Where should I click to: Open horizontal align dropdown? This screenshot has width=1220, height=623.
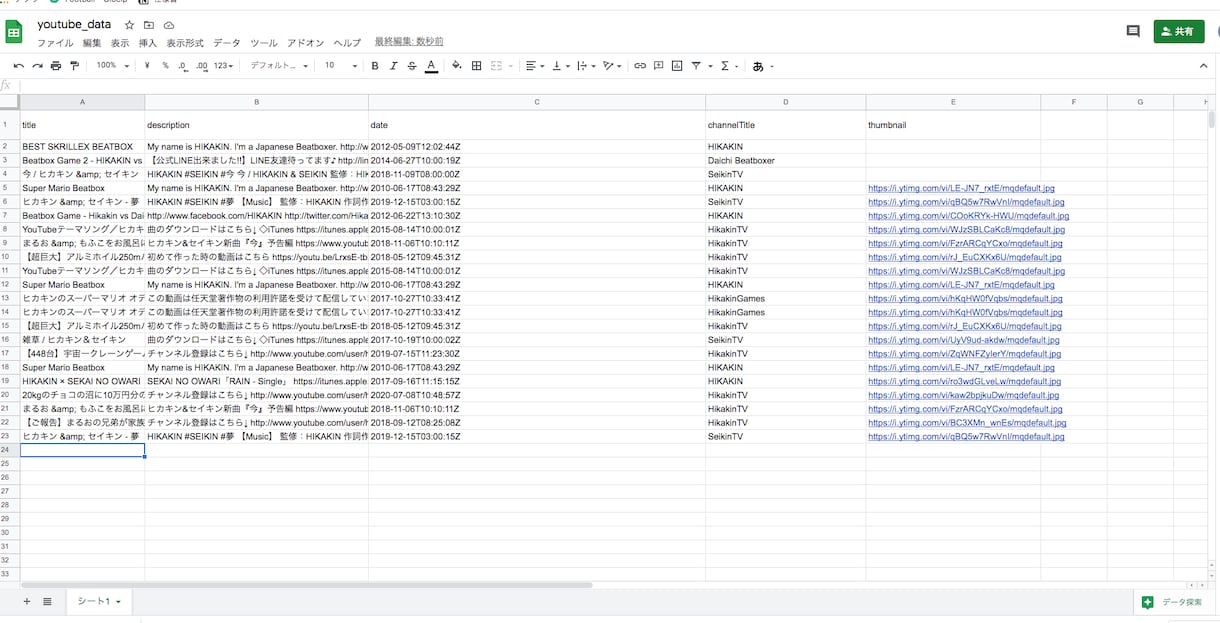pos(535,66)
